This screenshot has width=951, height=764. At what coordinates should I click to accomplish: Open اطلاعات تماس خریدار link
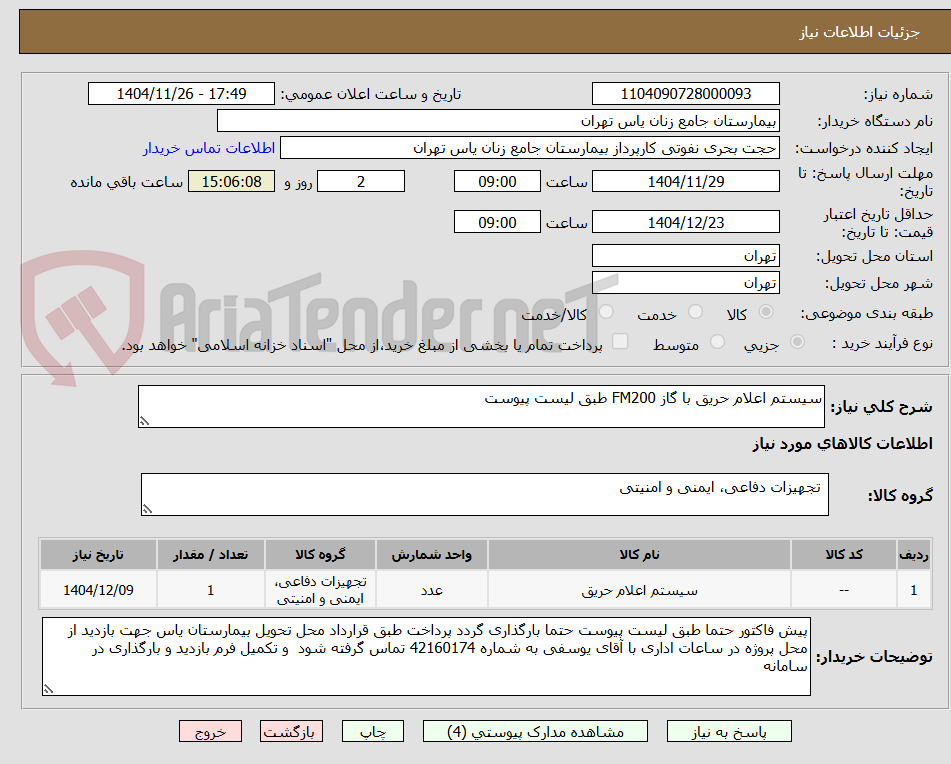pos(209,149)
